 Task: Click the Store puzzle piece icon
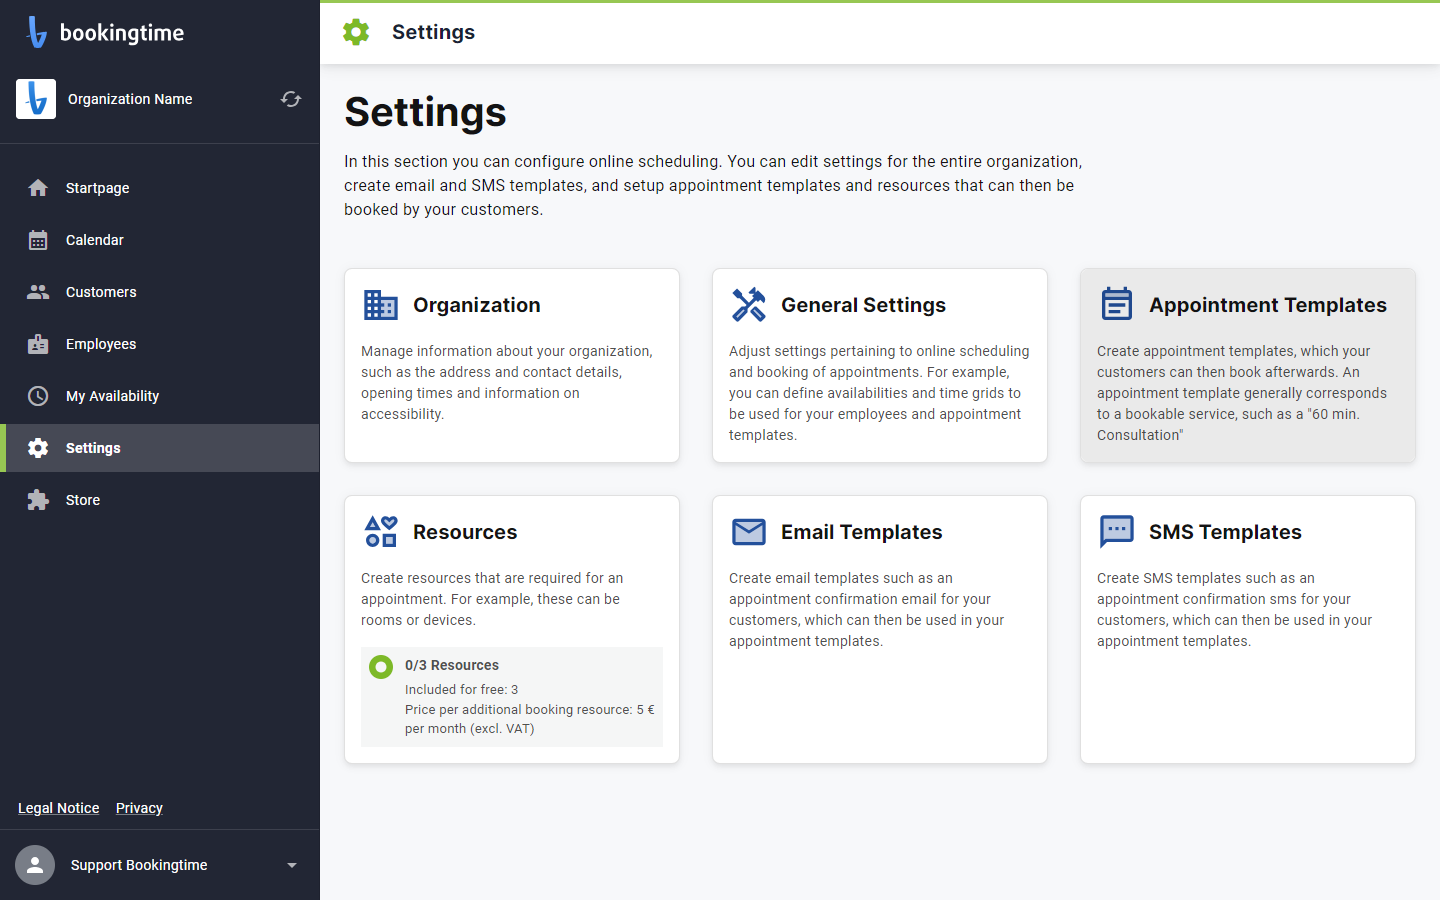click(x=38, y=500)
